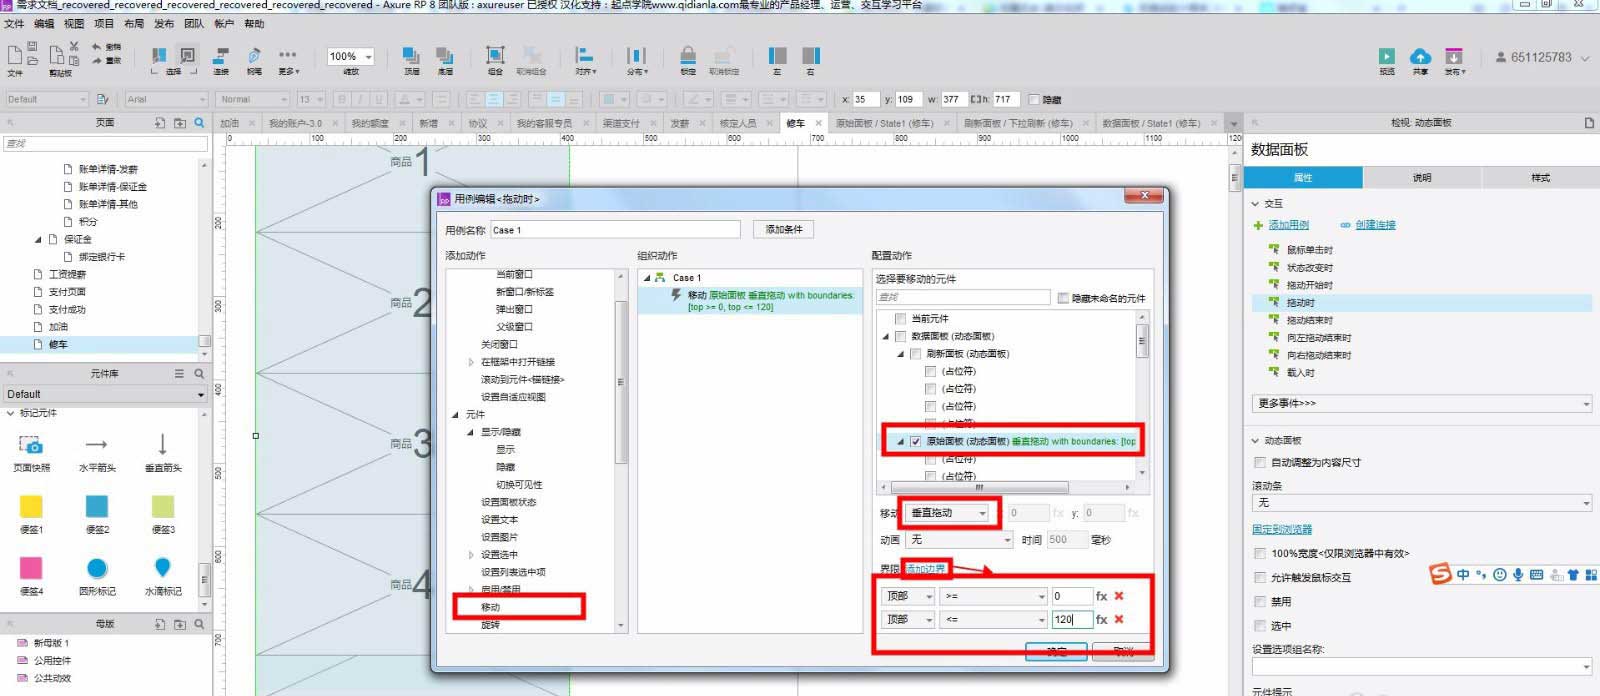This screenshot has width=1600, height=696.
Task: Select the Lock (锁定) toolbar icon
Action: coord(688,56)
